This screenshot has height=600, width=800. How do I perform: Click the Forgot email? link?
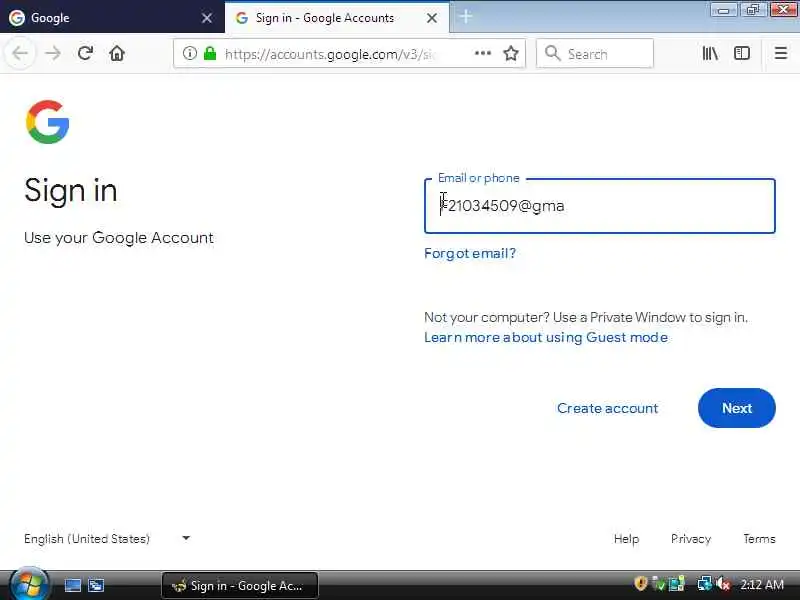coord(470,254)
